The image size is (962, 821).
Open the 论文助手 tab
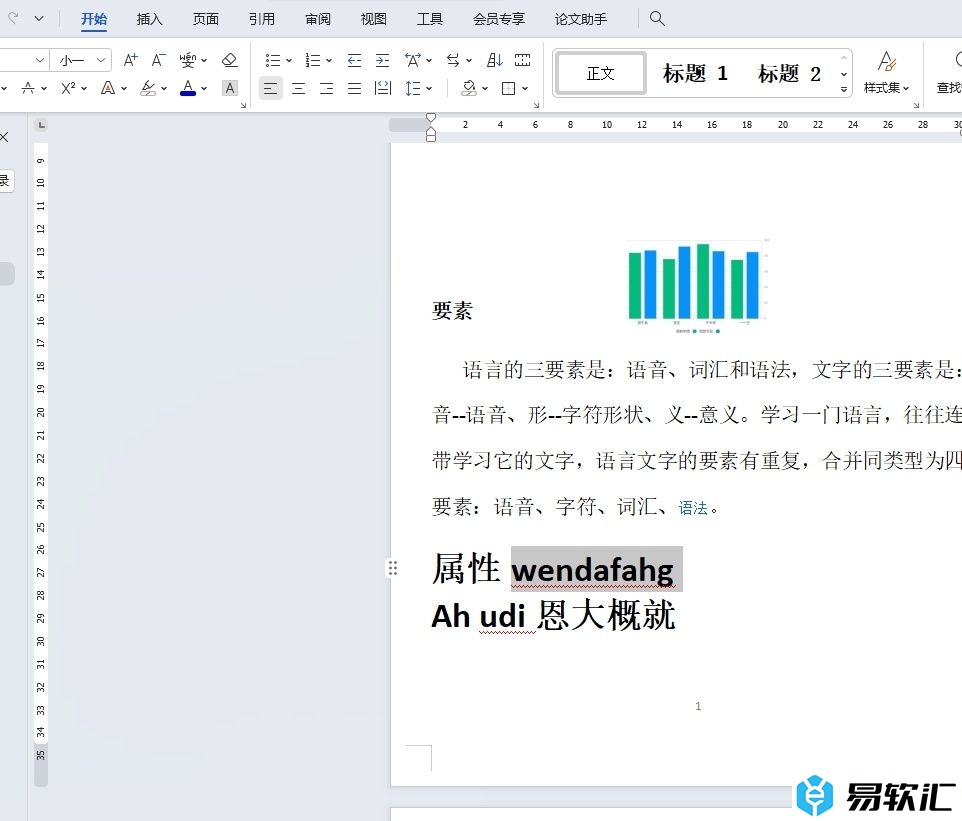(x=581, y=19)
